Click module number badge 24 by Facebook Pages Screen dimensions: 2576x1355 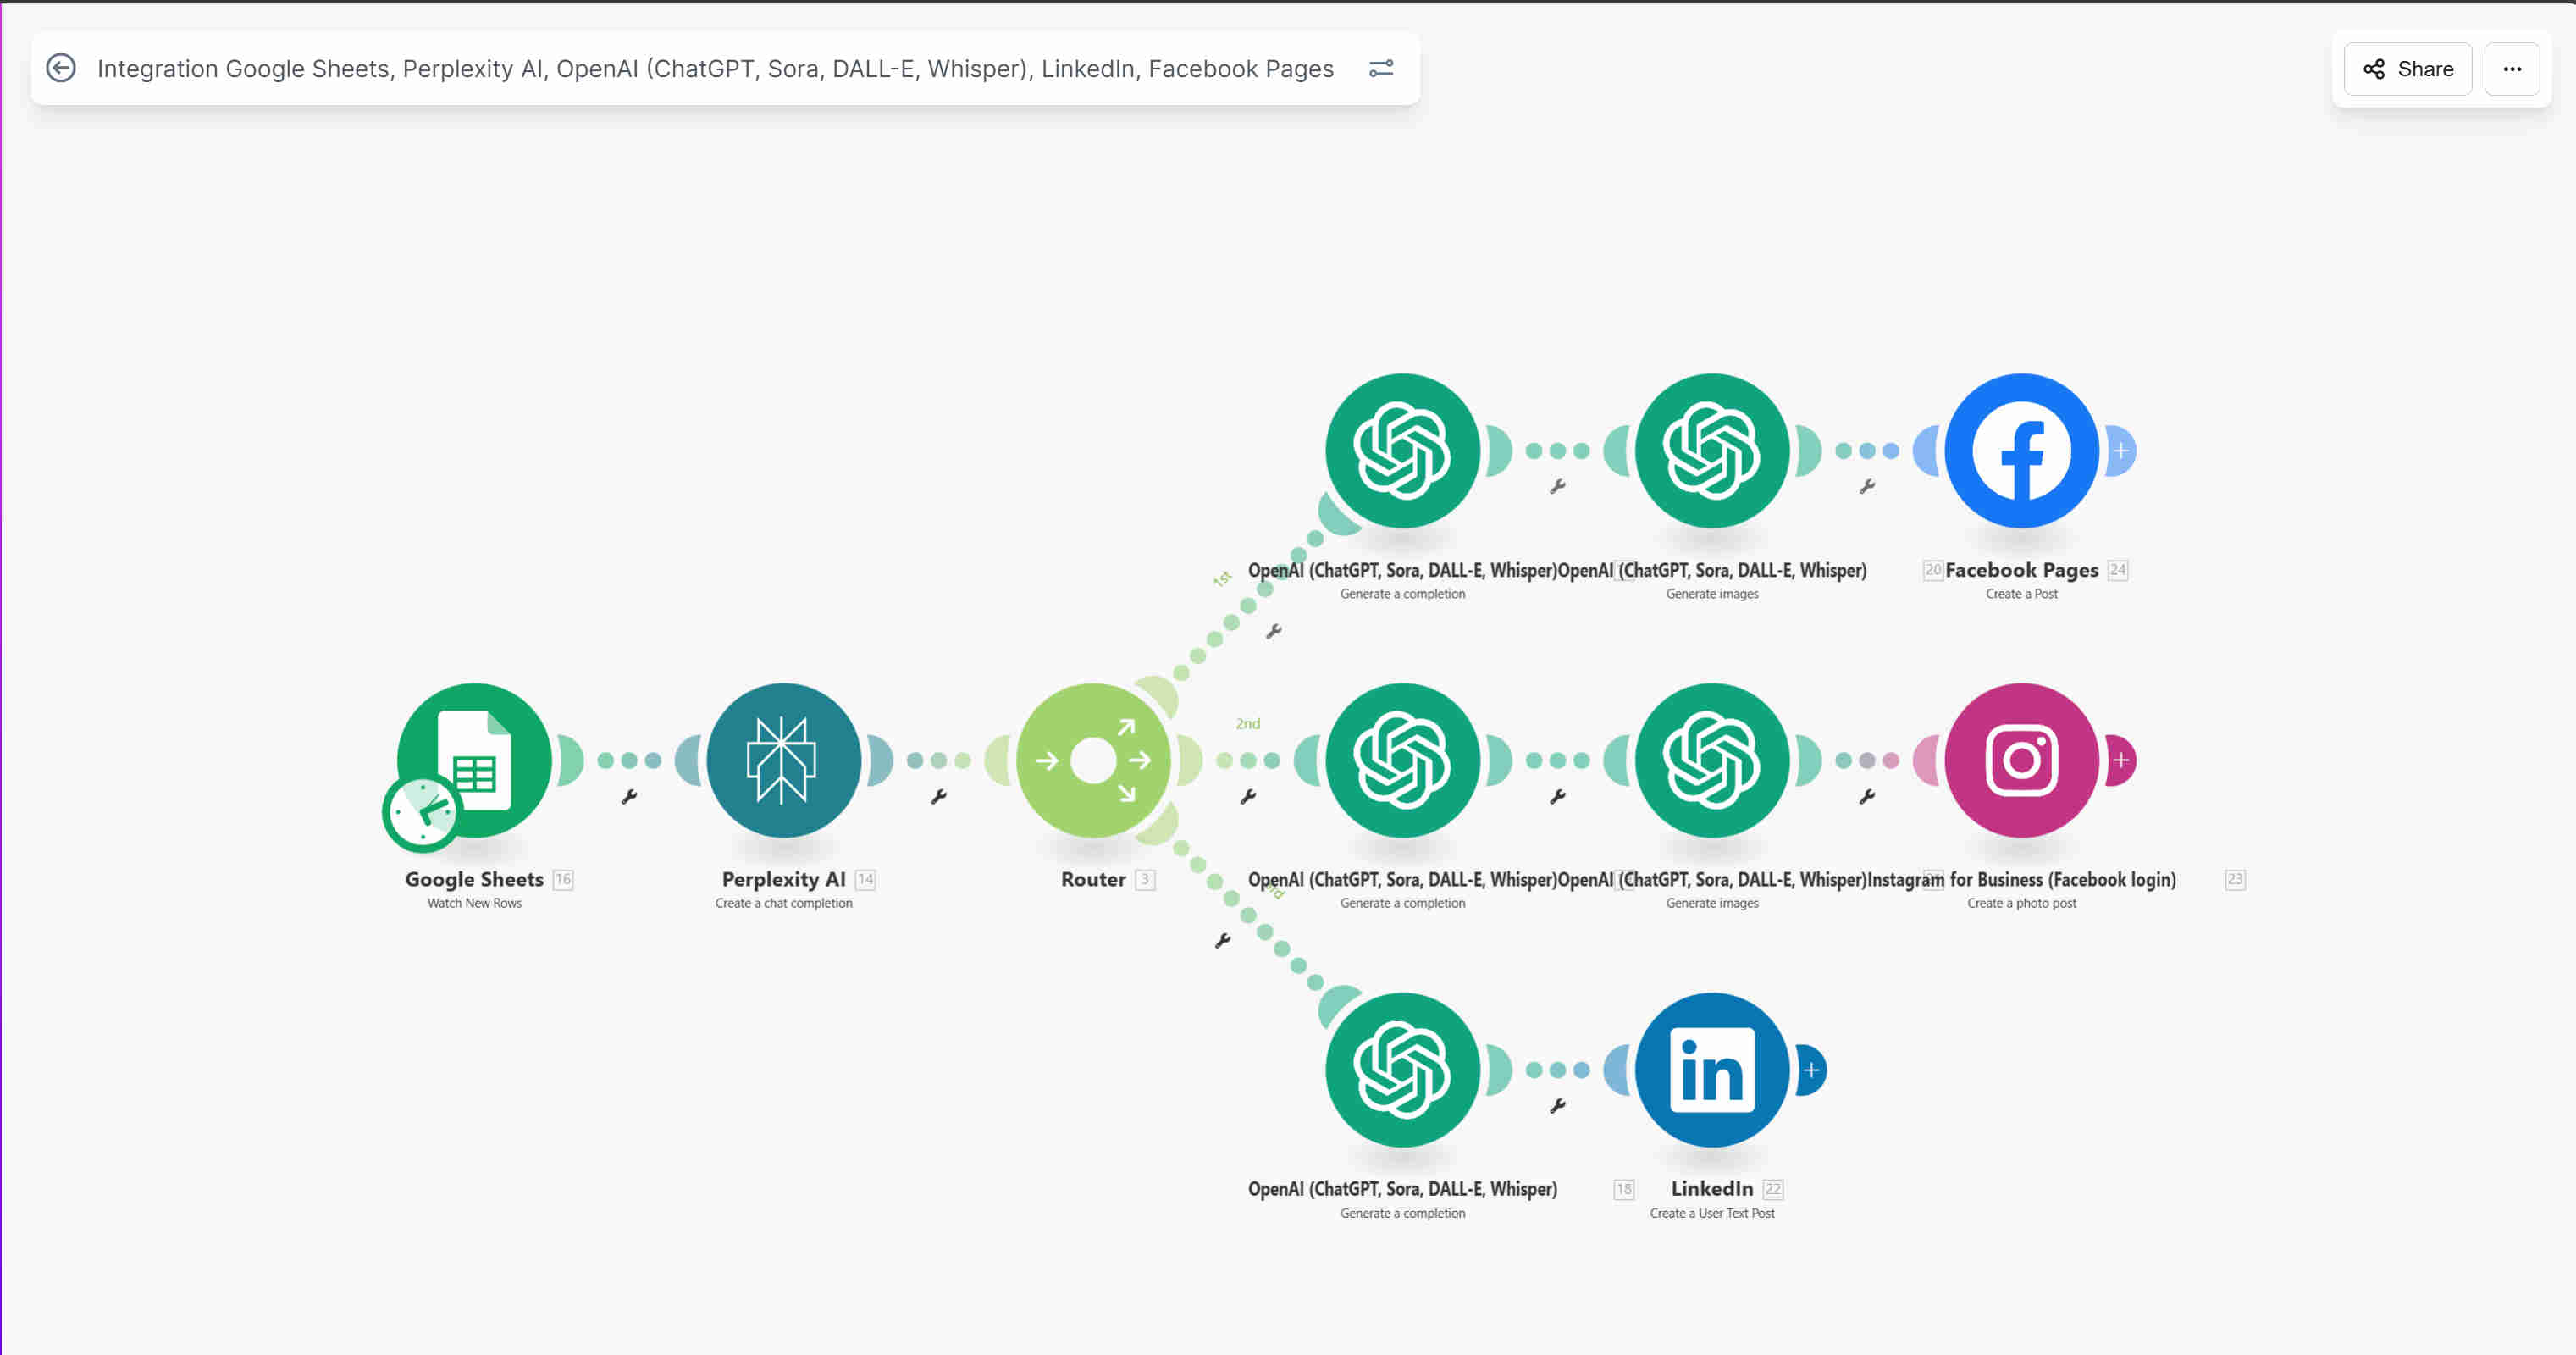[x=2118, y=570]
